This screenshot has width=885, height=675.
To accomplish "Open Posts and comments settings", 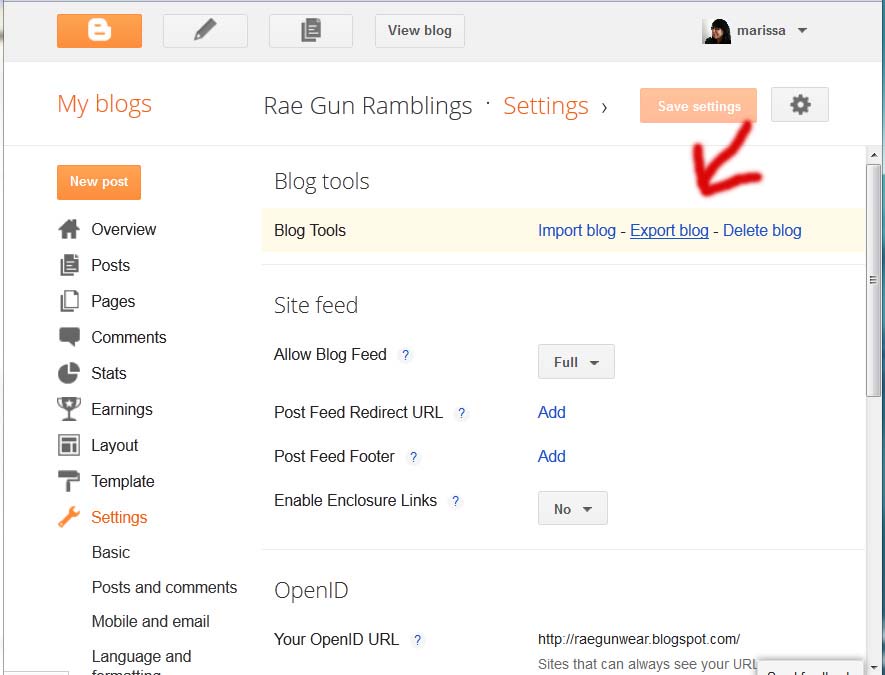I will [x=164, y=587].
